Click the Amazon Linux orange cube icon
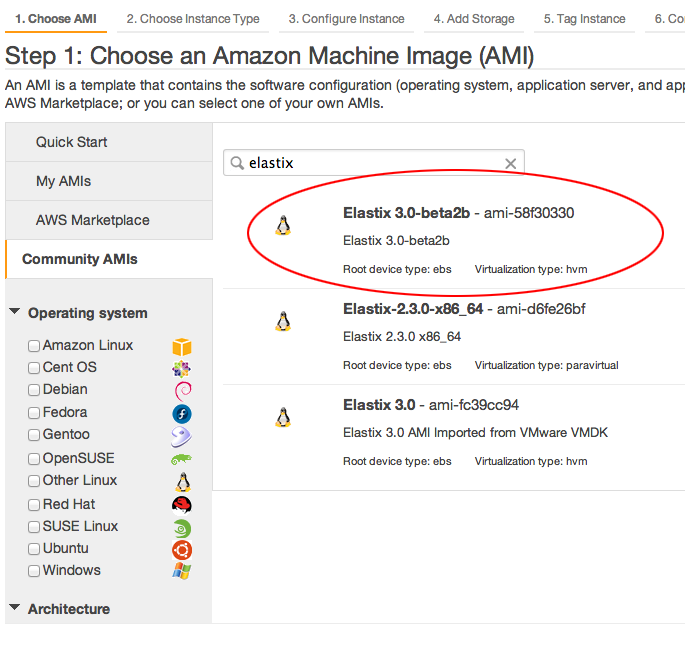685x645 pixels. click(x=182, y=347)
